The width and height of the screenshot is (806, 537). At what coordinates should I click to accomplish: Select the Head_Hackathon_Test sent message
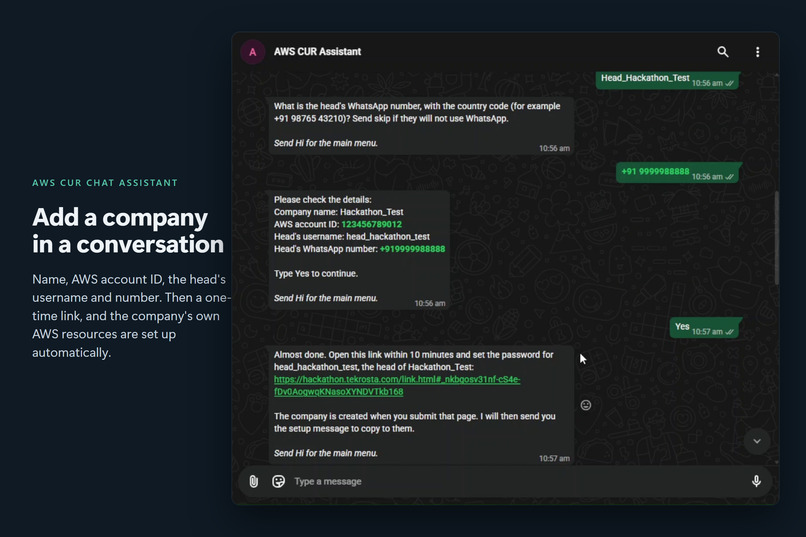point(668,80)
